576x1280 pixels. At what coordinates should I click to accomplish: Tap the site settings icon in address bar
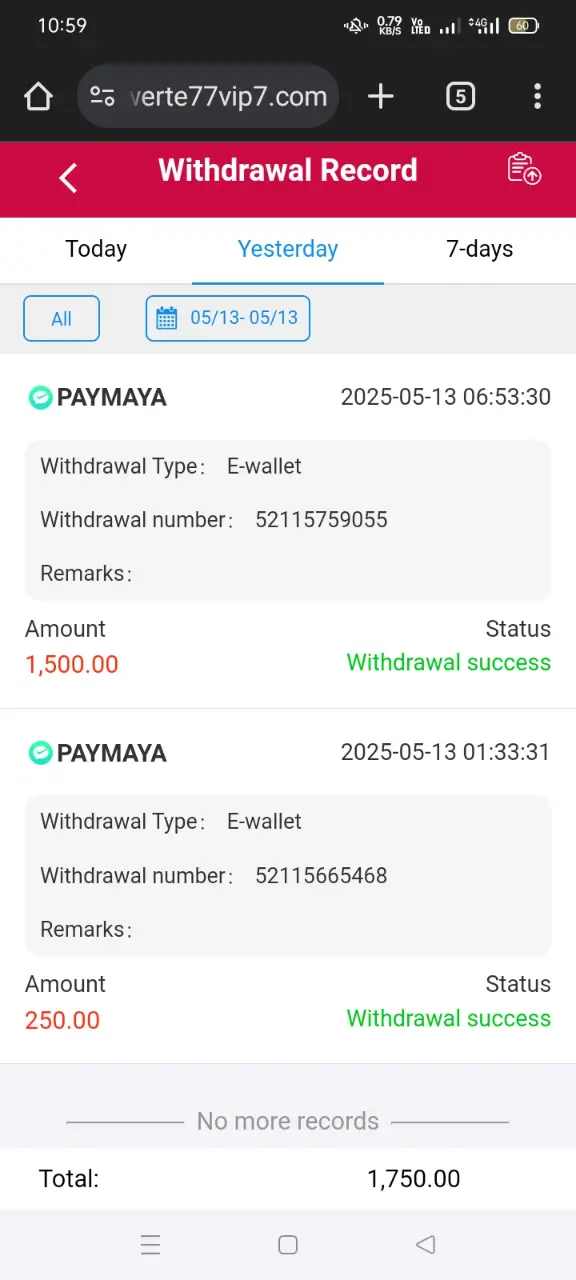(x=102, y=96)
